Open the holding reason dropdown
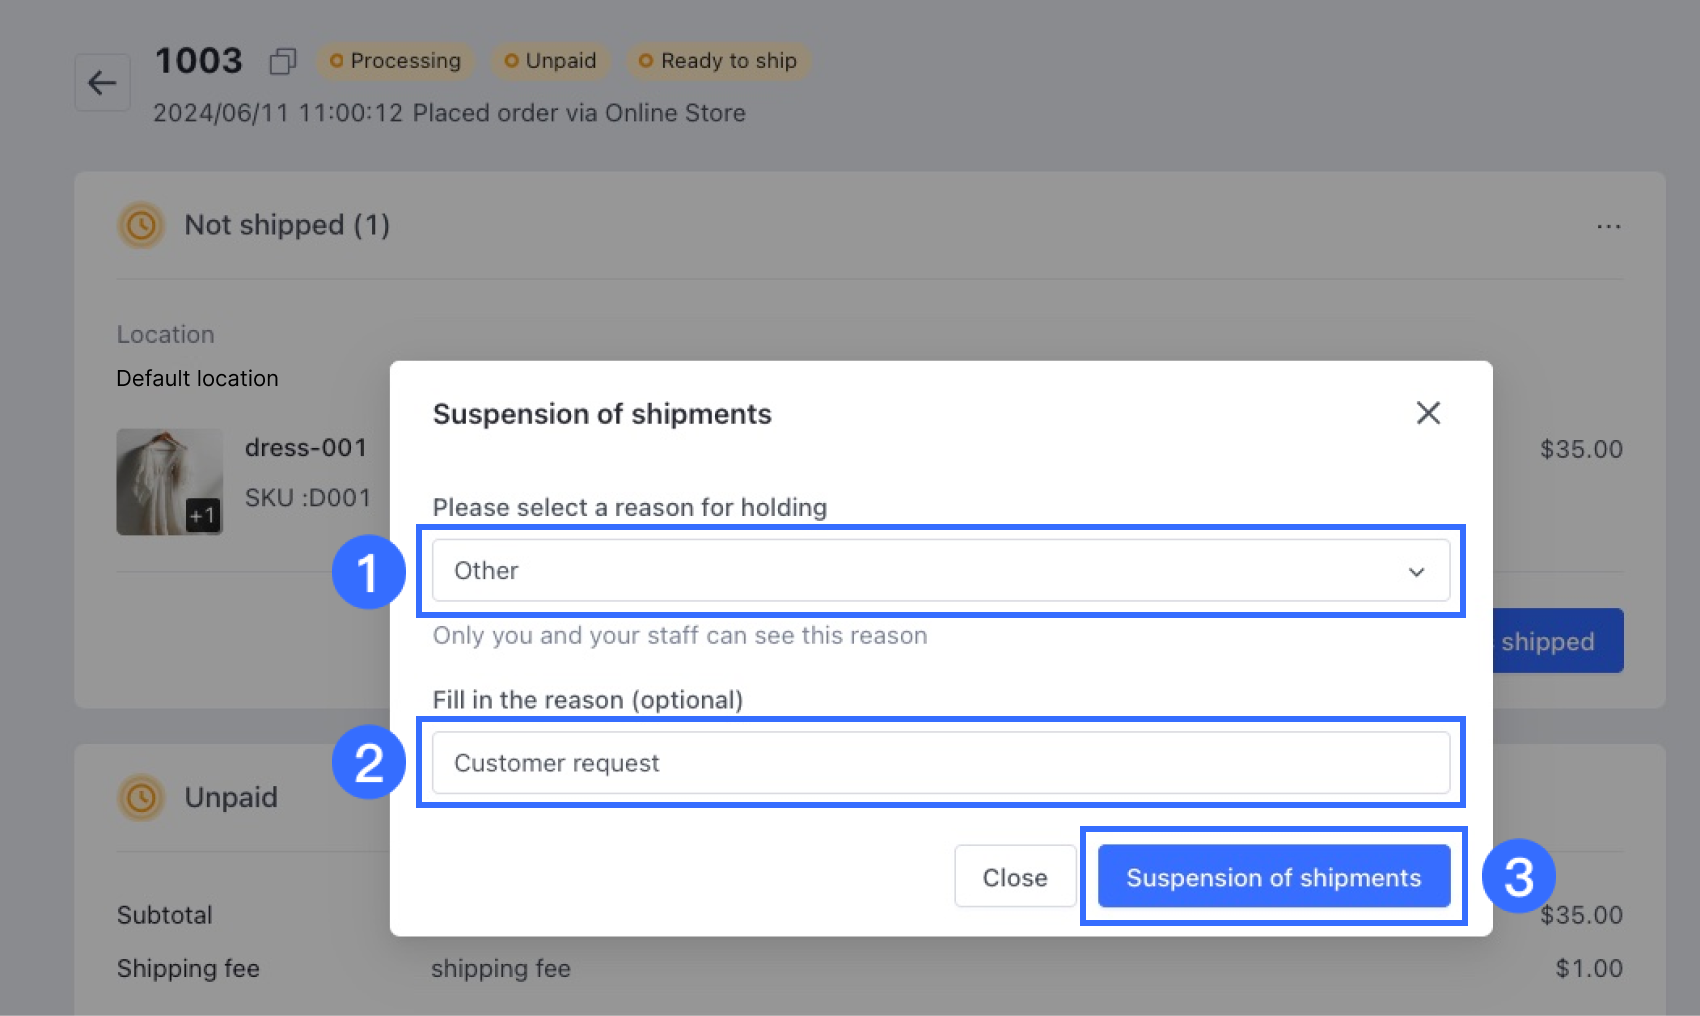Viewport: 1700px width, 1016px height. click(x=940, y=571)
